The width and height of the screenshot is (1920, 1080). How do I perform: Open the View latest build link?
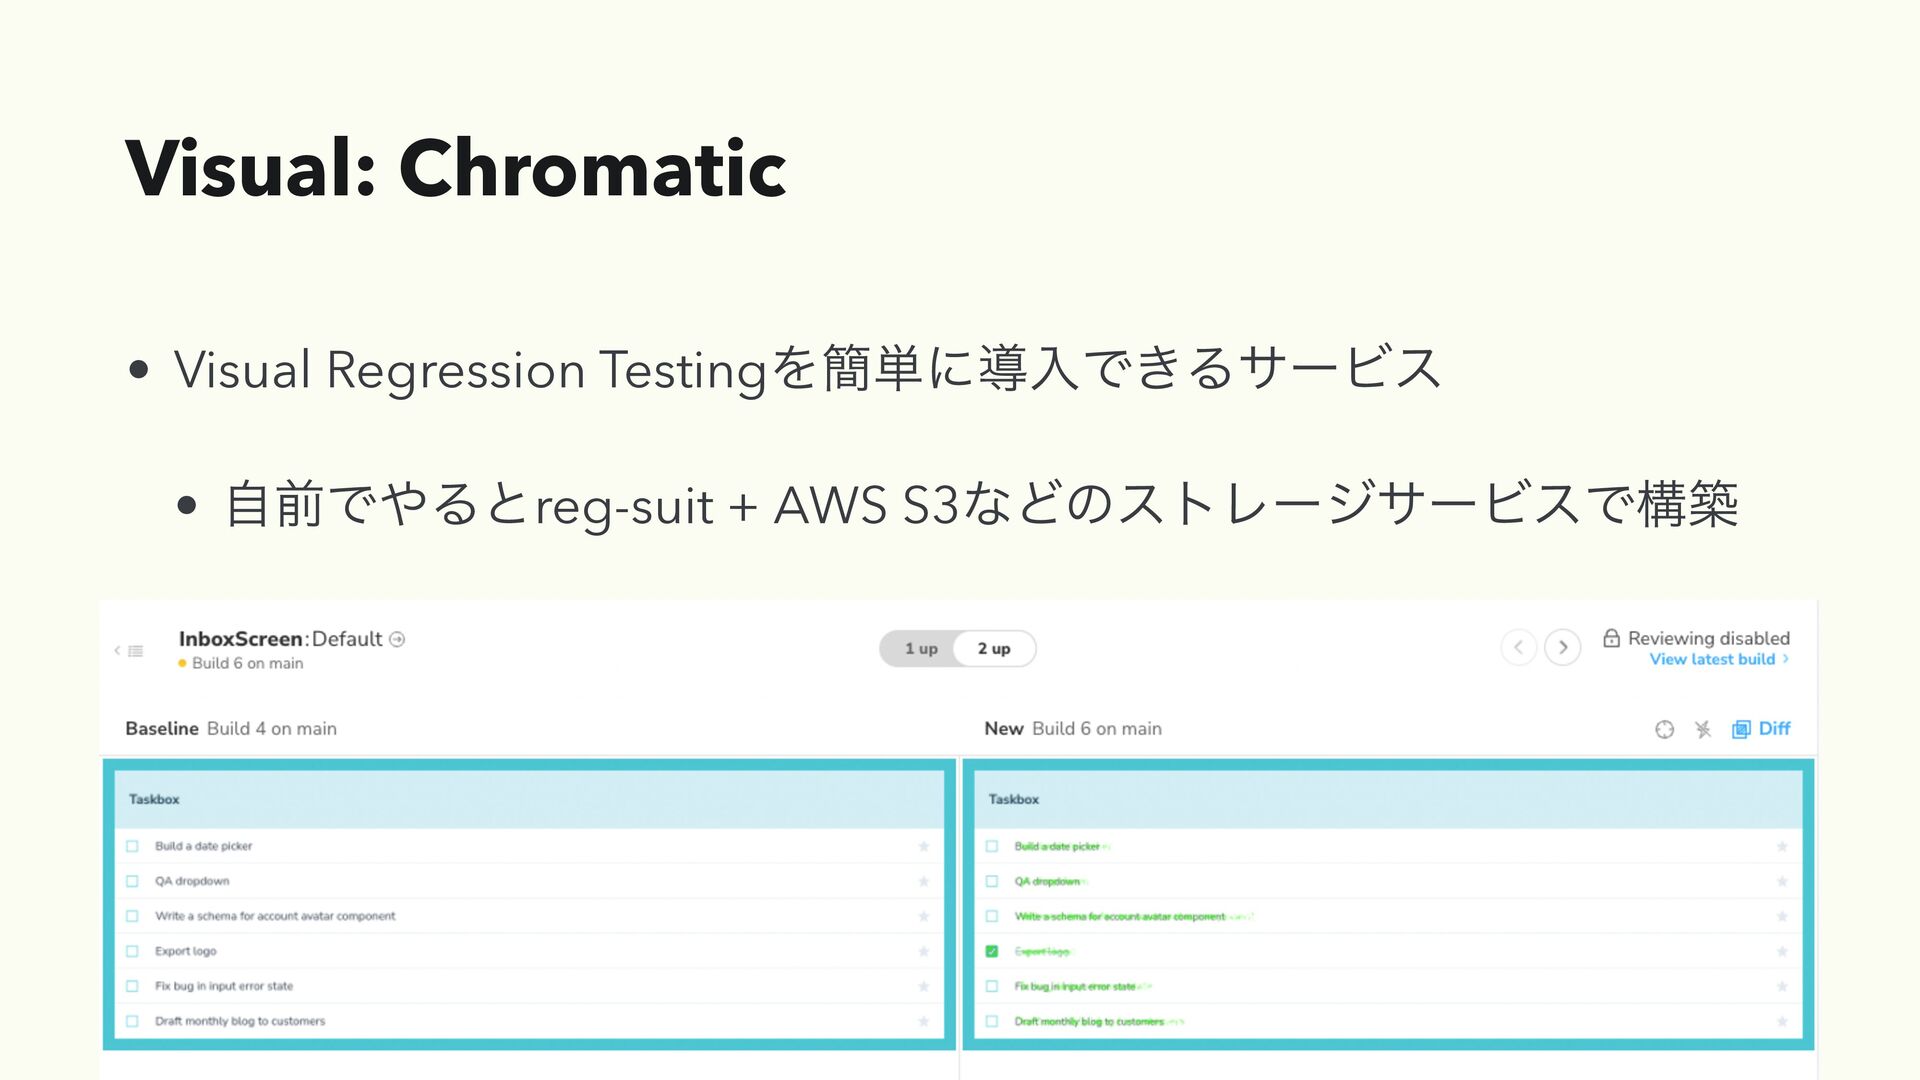[1712, 659]
